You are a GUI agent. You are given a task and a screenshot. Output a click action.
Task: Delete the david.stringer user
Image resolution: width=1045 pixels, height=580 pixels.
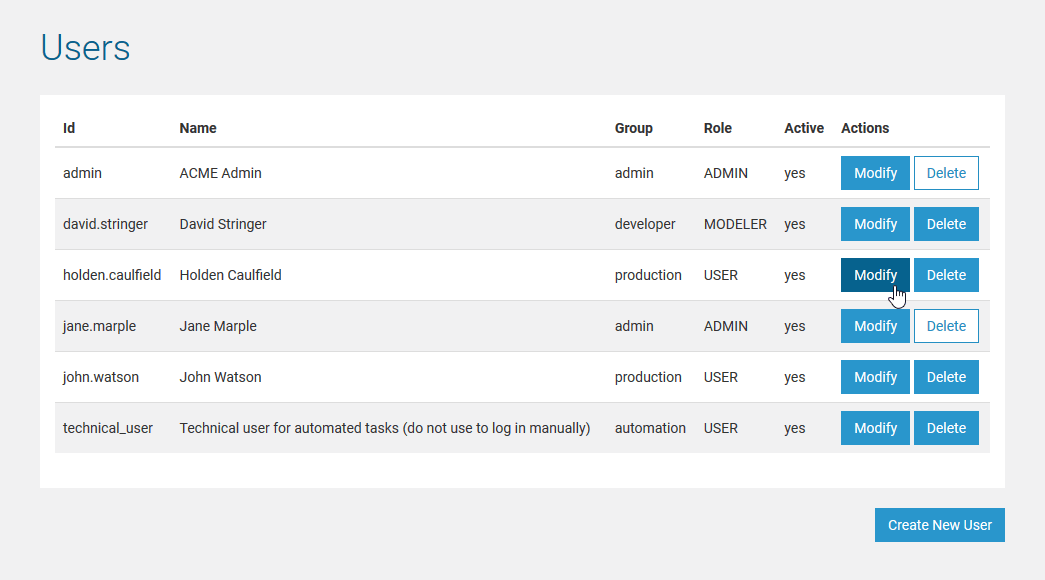[946, 224]
